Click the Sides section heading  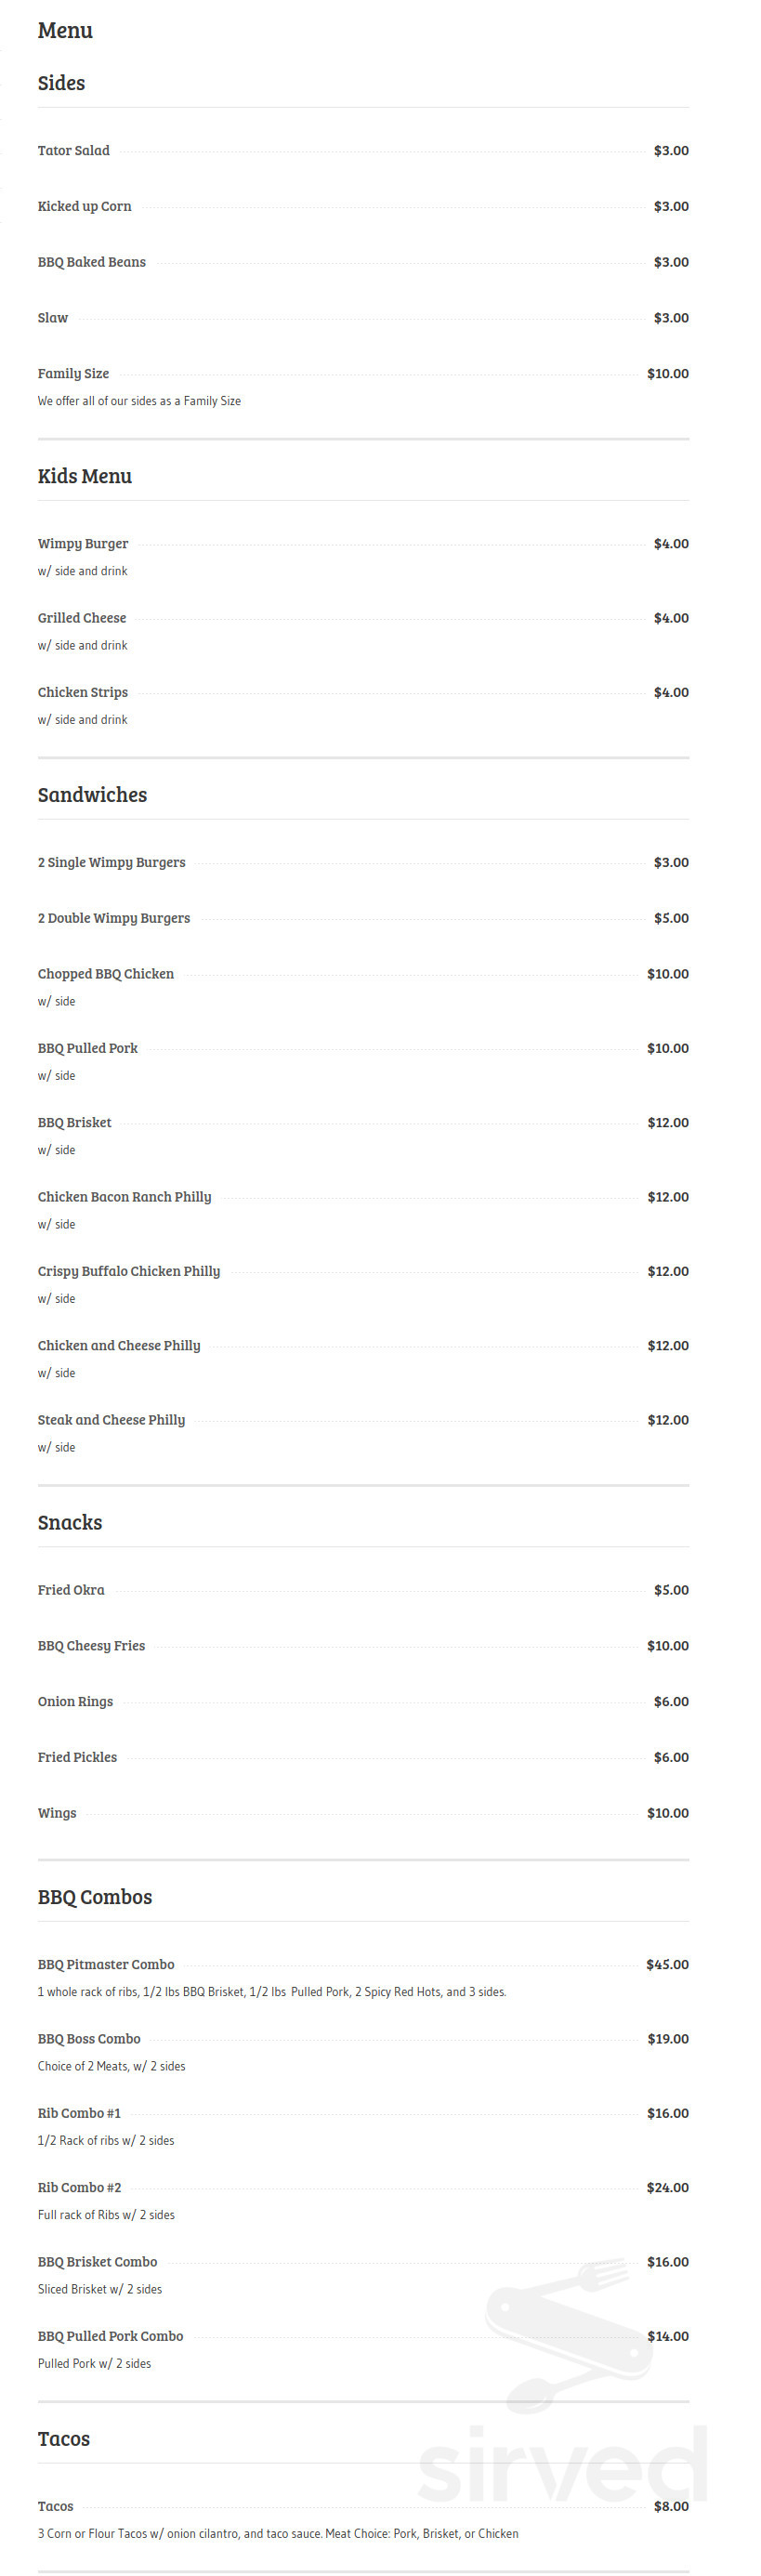(61, 83)
